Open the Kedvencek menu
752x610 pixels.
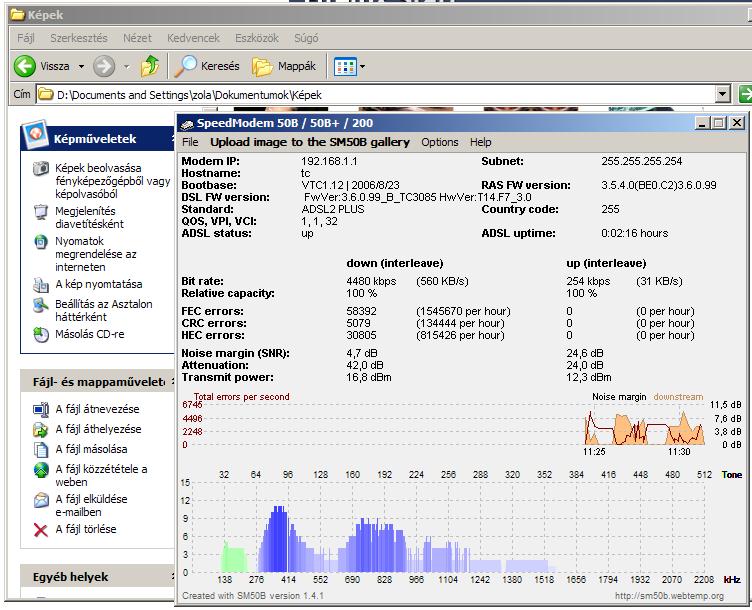click(193, 38)
